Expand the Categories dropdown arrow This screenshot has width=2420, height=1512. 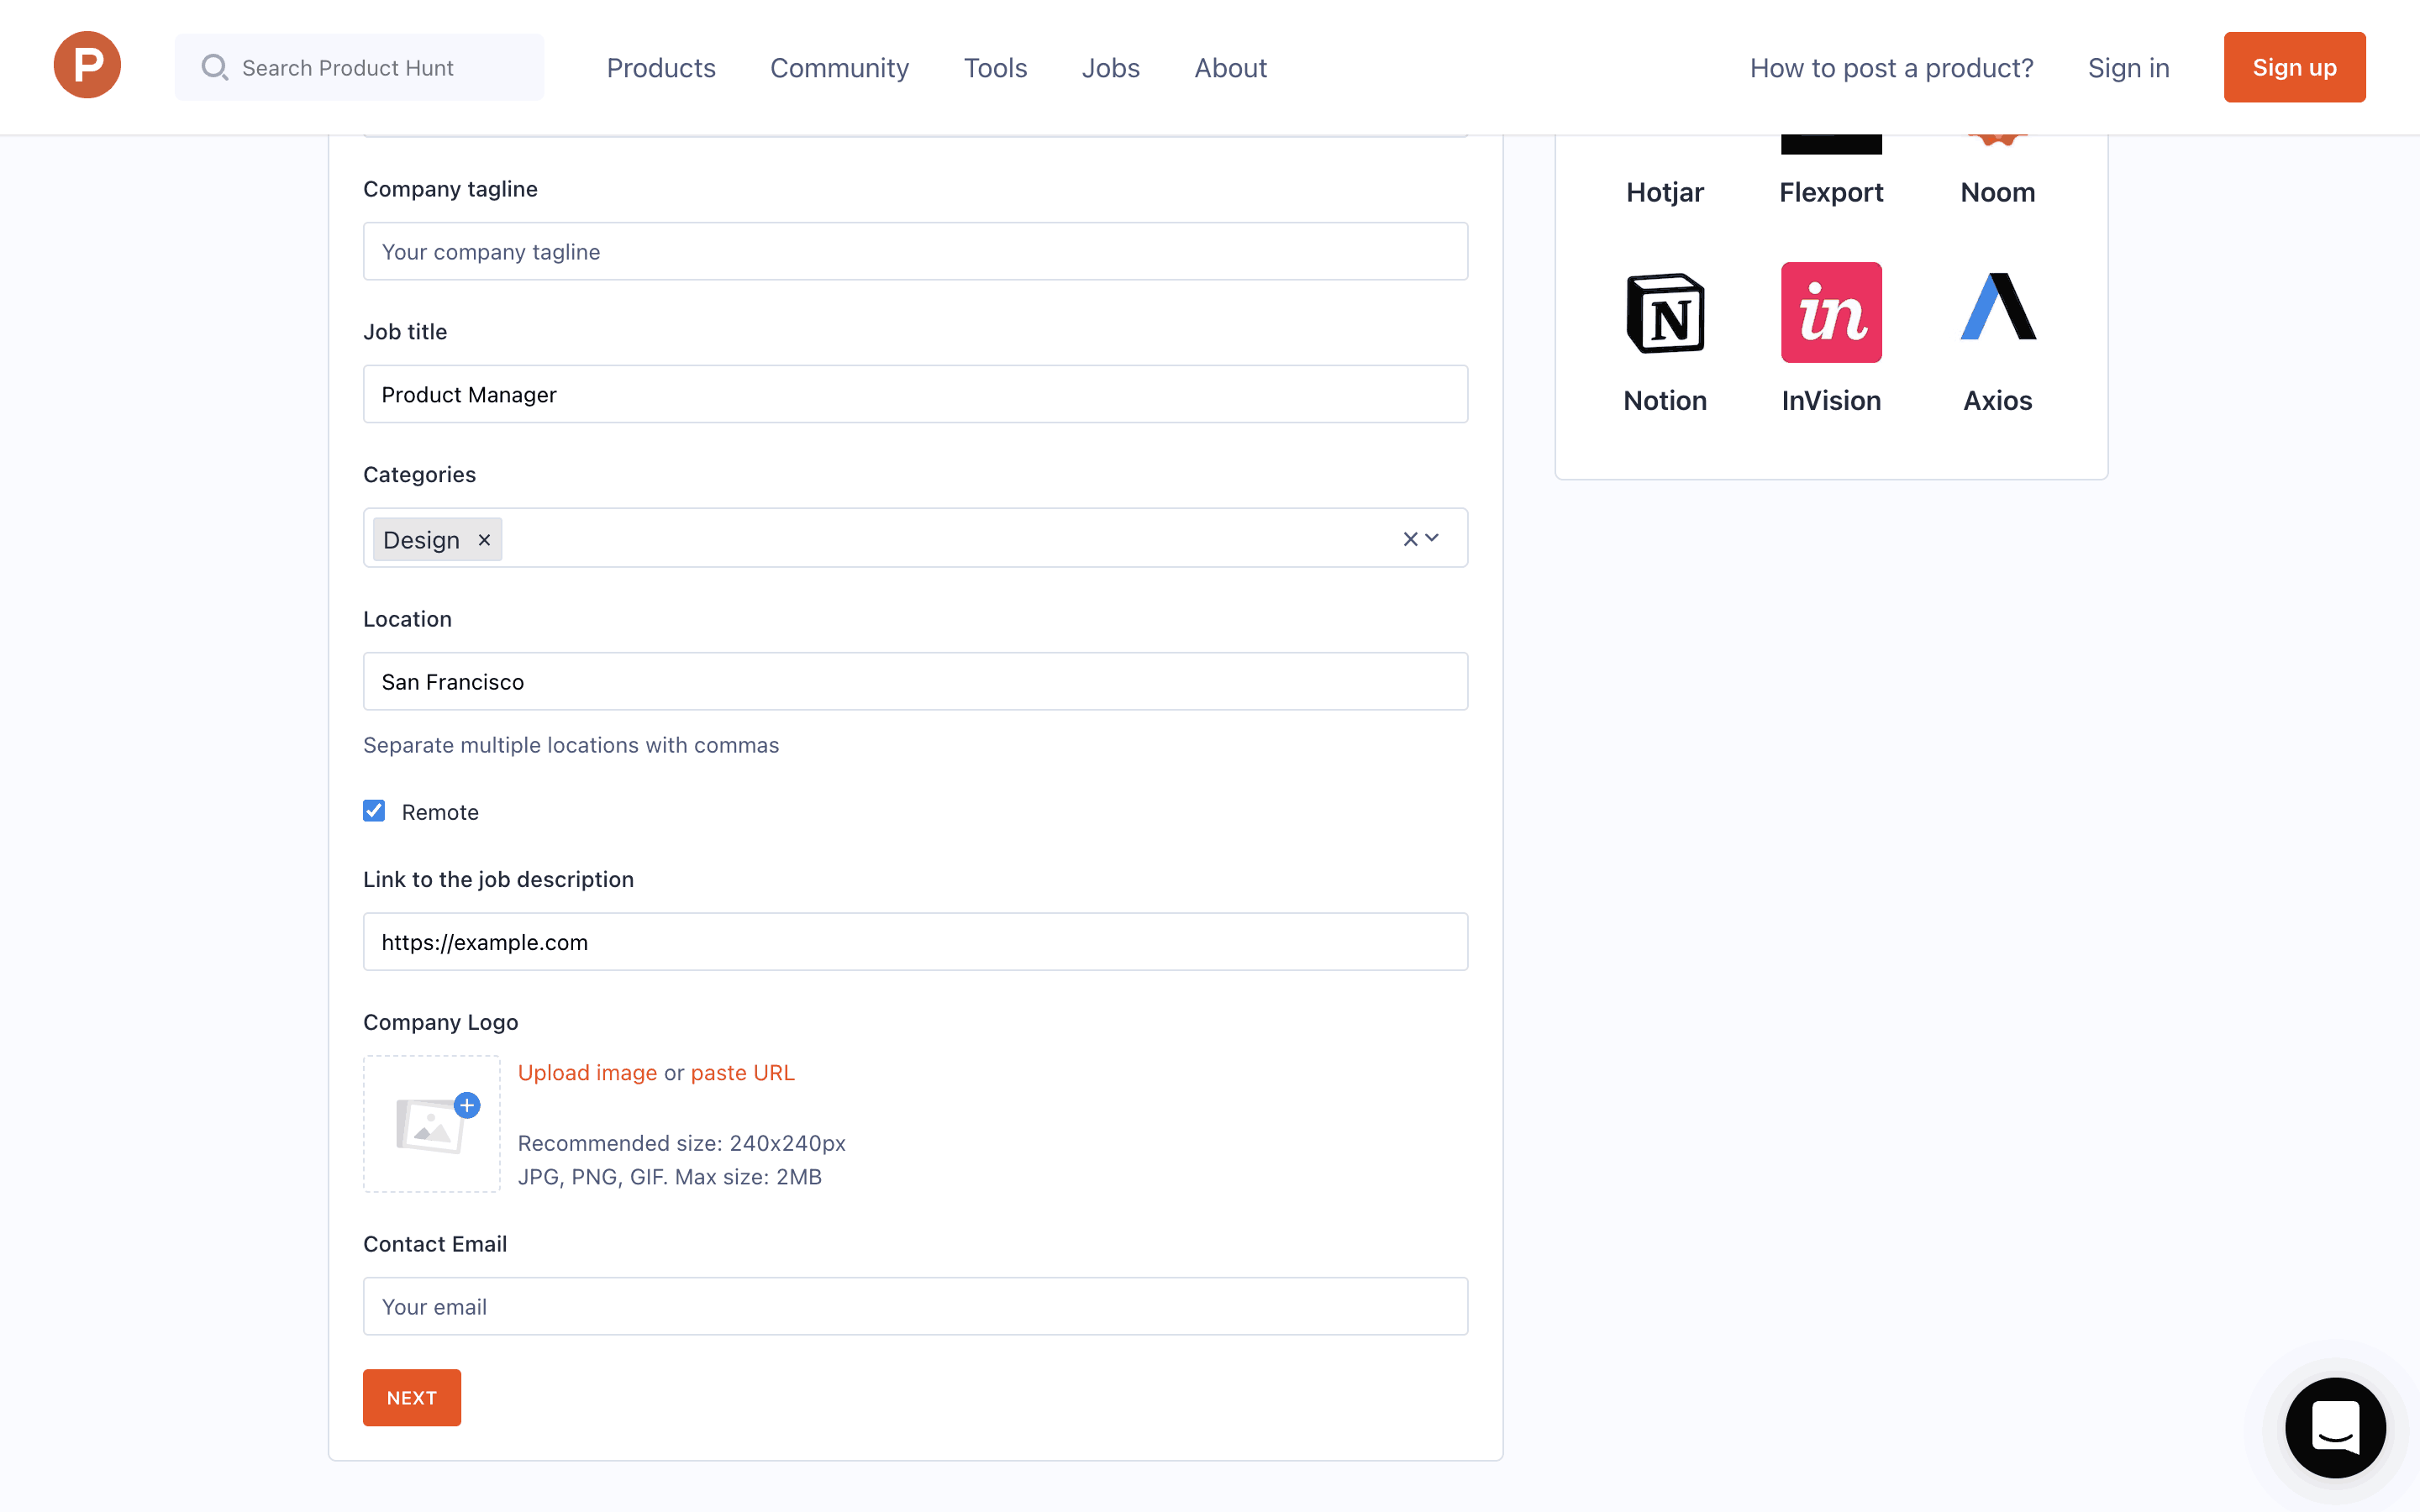click(x=1433, y=538)
